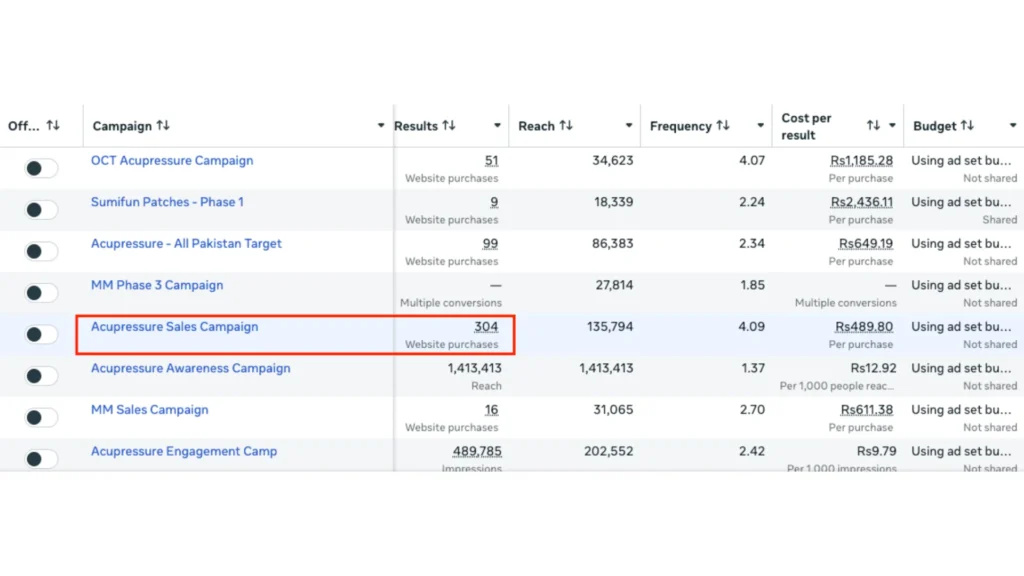Click the 99 results value

490,244
